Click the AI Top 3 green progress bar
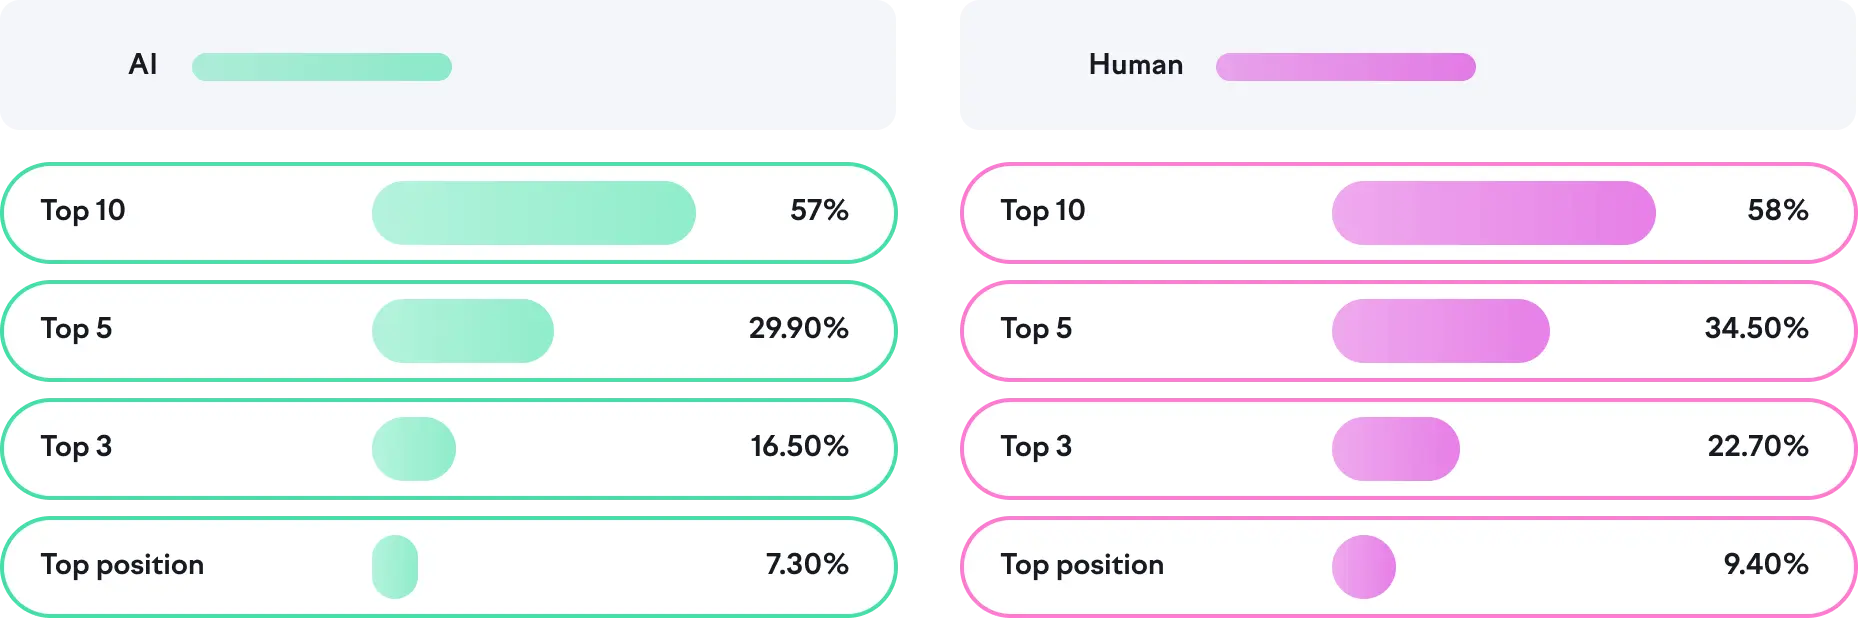The image size is (1858, 618). click(x=413, y=449)
